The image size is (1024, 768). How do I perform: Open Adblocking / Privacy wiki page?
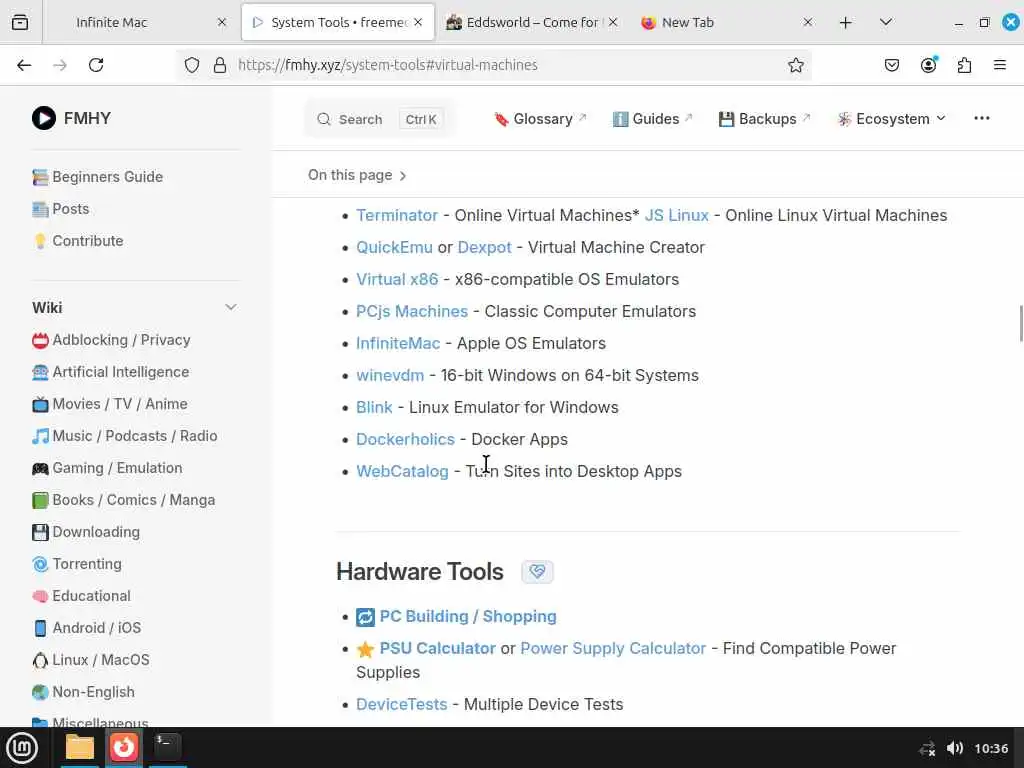coord(111,340)
